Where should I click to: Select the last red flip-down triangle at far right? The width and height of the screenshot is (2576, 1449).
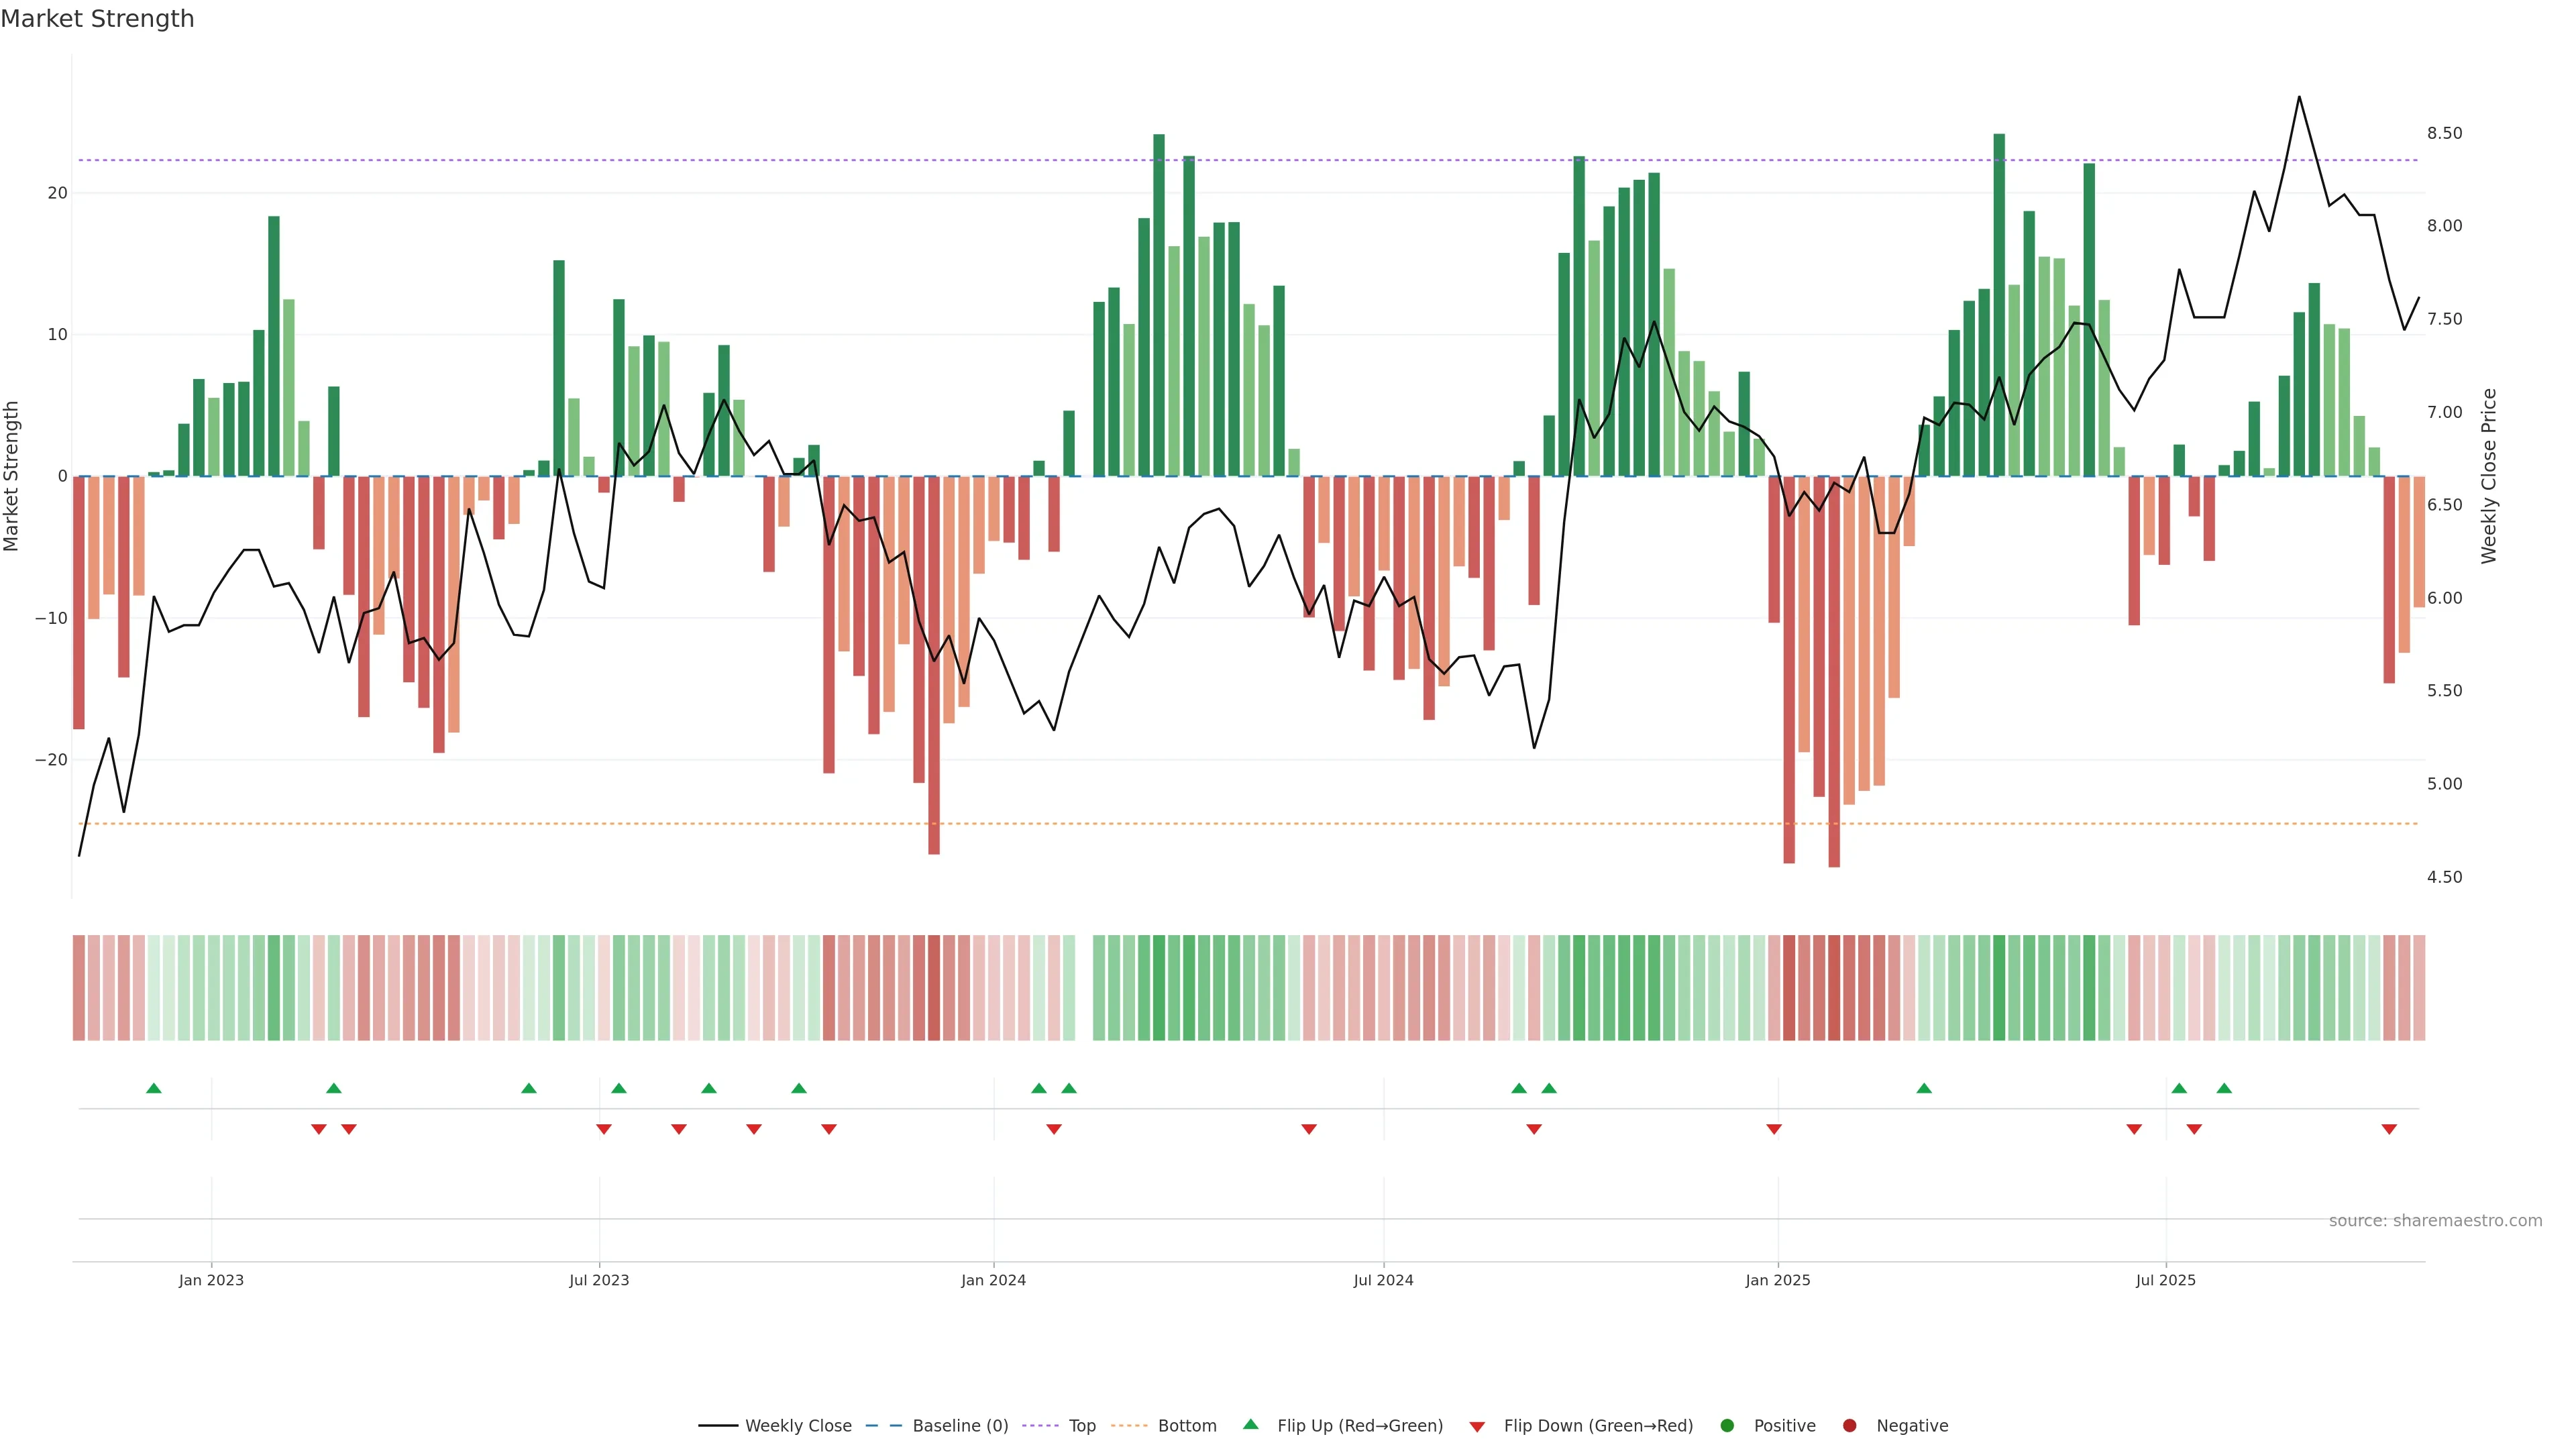pos(2389,1129)
